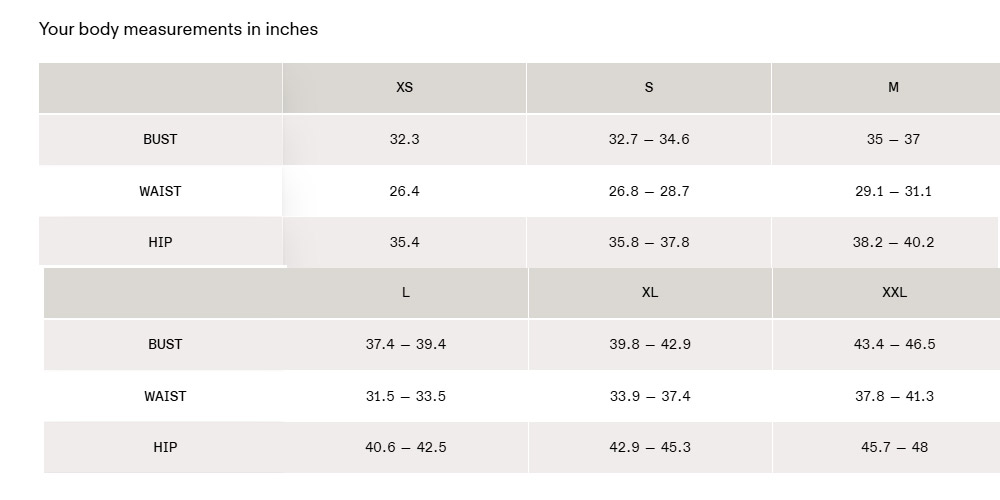This screenshot has height=500, width=1000.
Task: Click the XXL hip range 45.7 – 48
Action: click(x=894, y=447)
